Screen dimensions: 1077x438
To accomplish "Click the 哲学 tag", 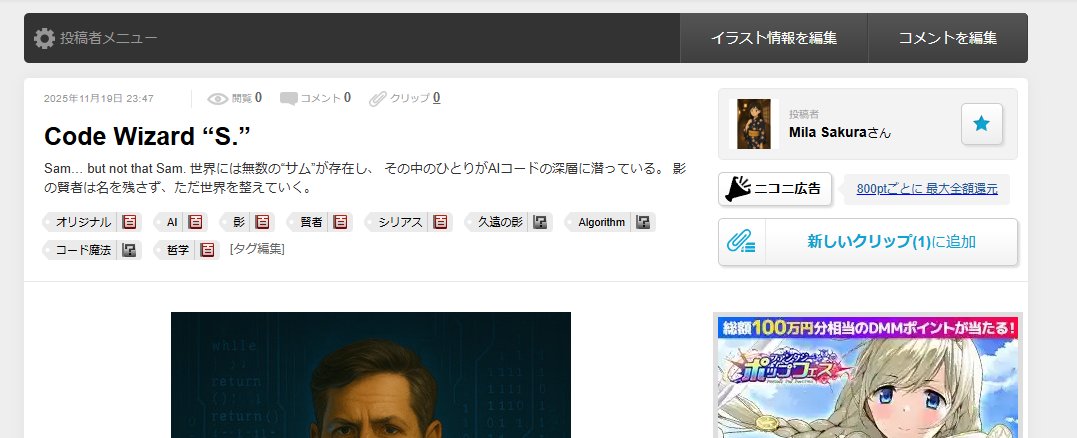I will pyautogui.click(x=178, y=250).
